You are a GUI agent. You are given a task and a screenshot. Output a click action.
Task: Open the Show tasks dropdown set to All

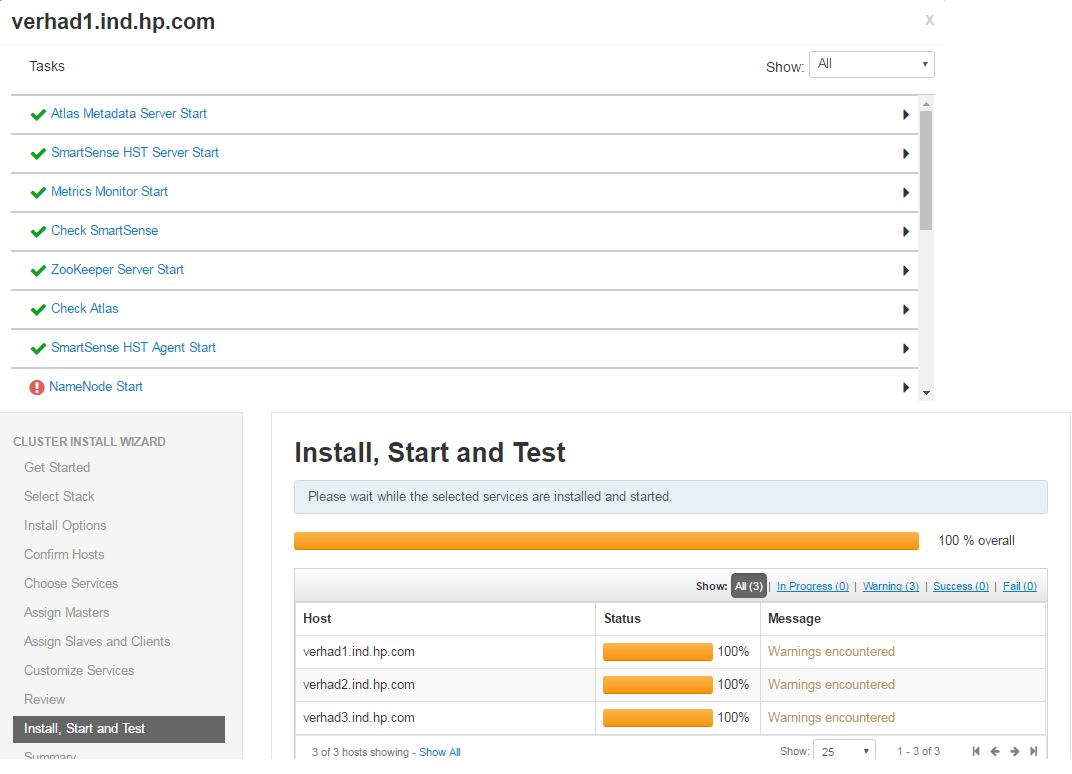coord(871,63)
